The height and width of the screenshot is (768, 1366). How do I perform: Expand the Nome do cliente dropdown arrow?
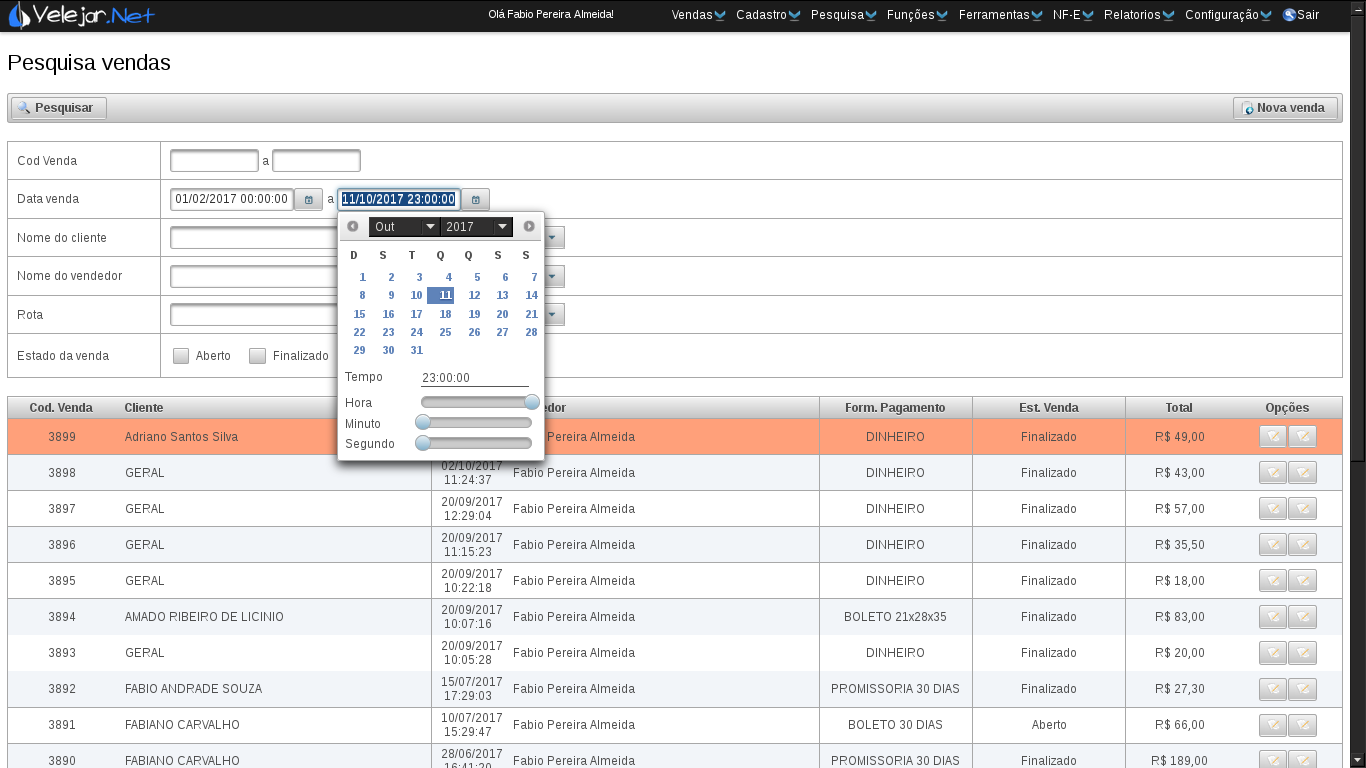click(553, 238)
